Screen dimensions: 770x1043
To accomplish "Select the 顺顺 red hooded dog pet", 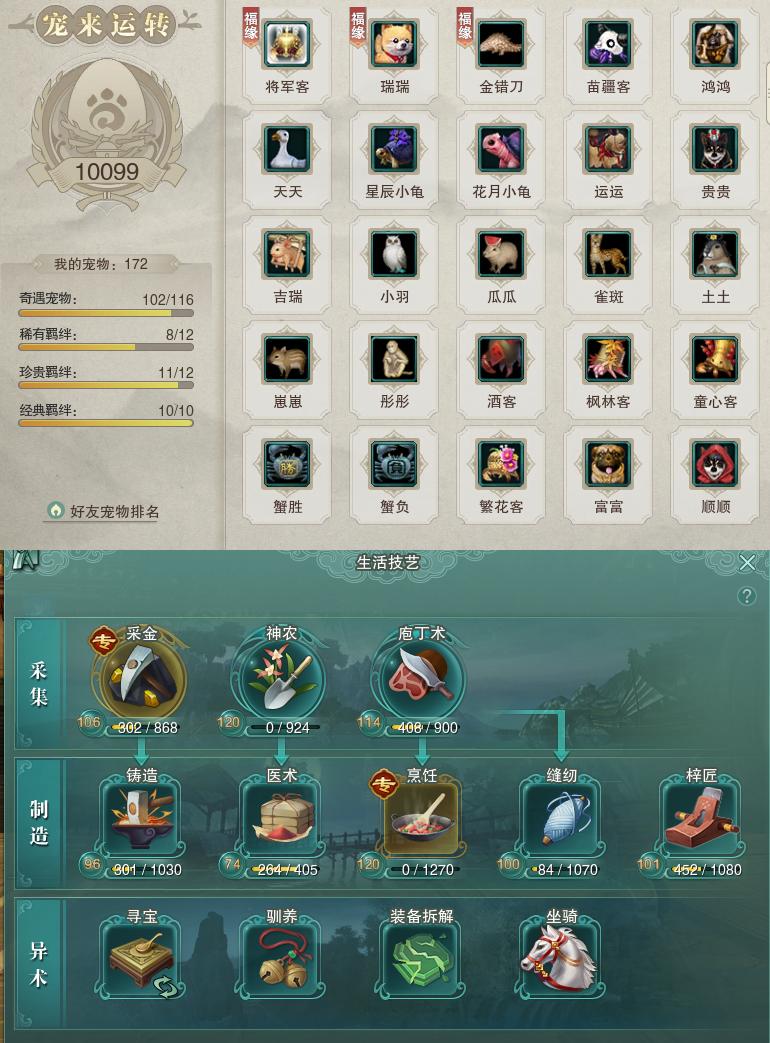I will tap(715, 464).
